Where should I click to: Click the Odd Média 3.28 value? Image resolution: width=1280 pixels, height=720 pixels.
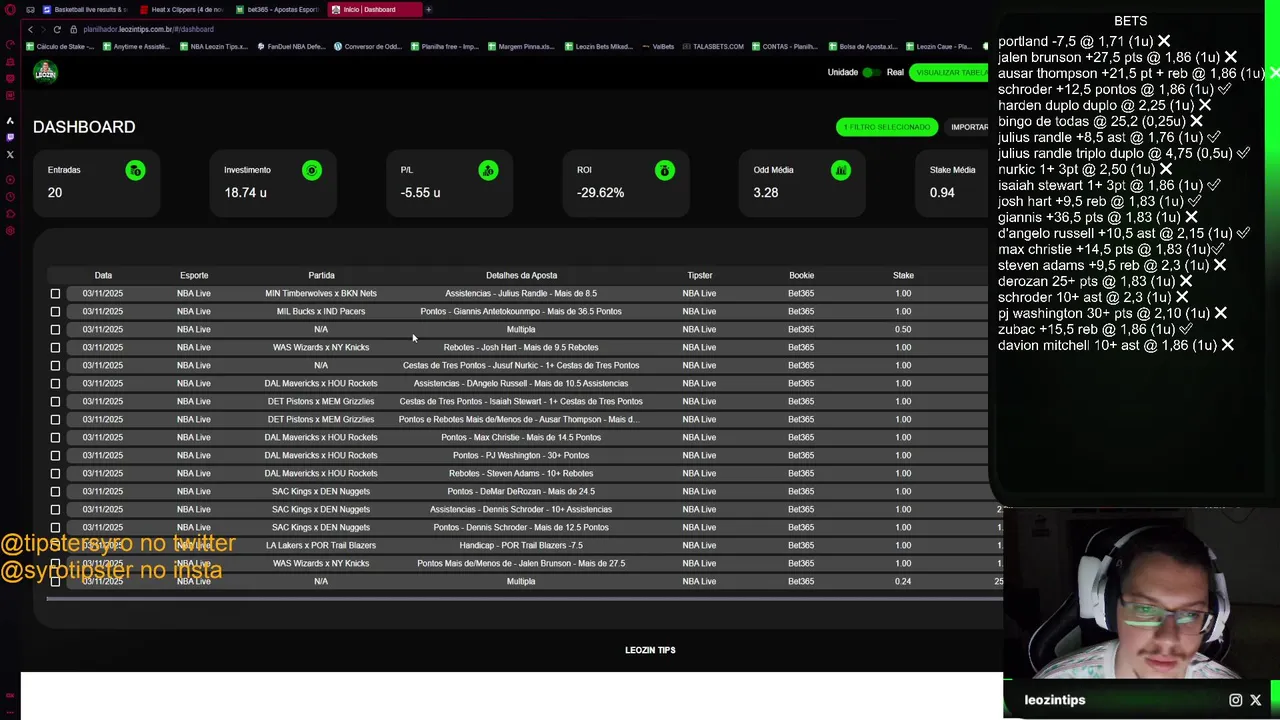click(765, 193)
